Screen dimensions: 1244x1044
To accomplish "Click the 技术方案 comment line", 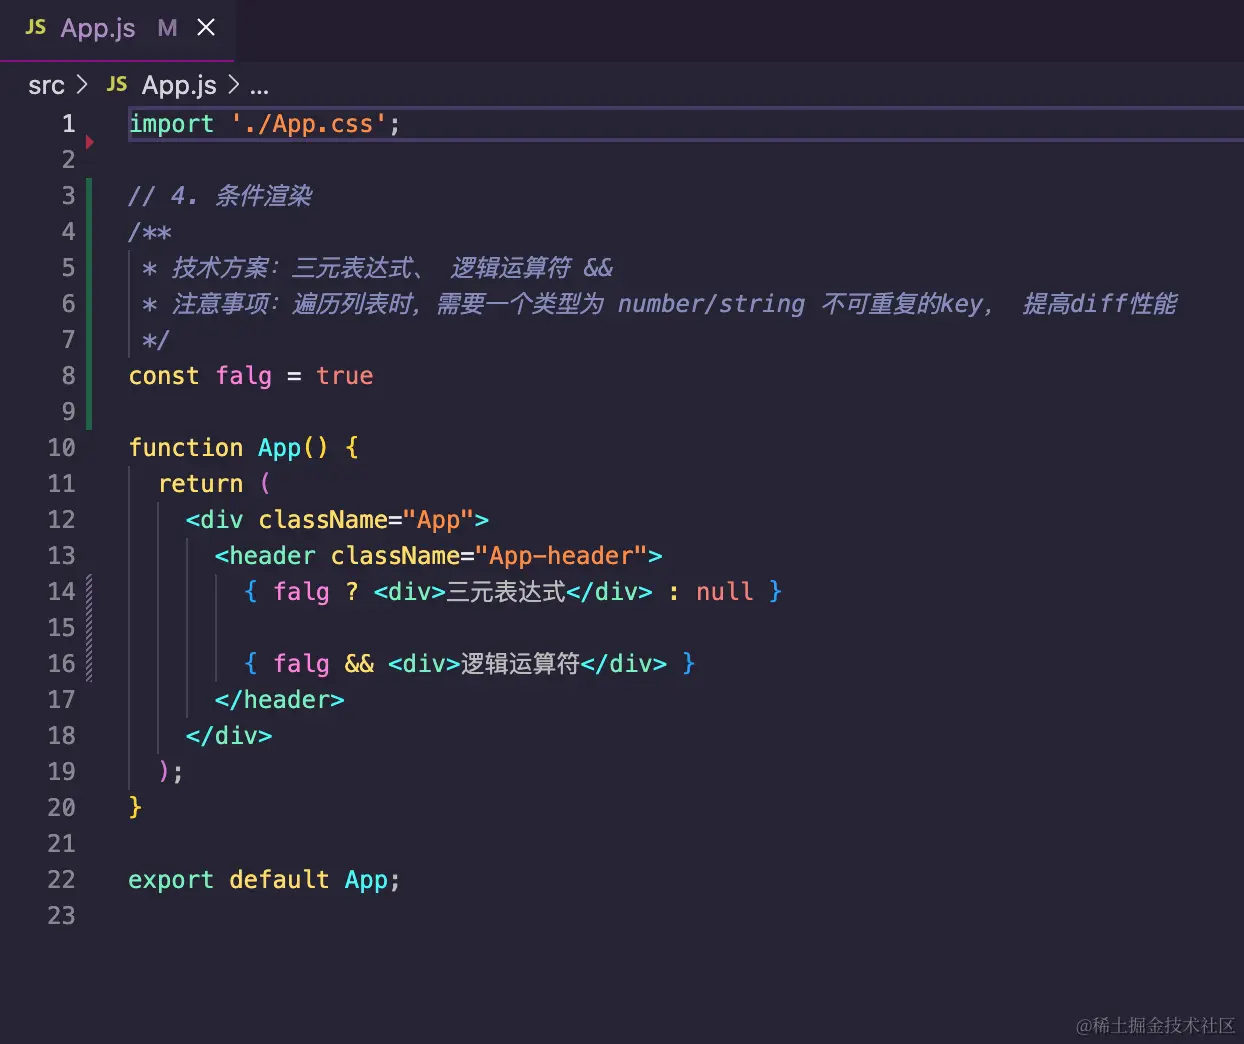I will 377,268.
